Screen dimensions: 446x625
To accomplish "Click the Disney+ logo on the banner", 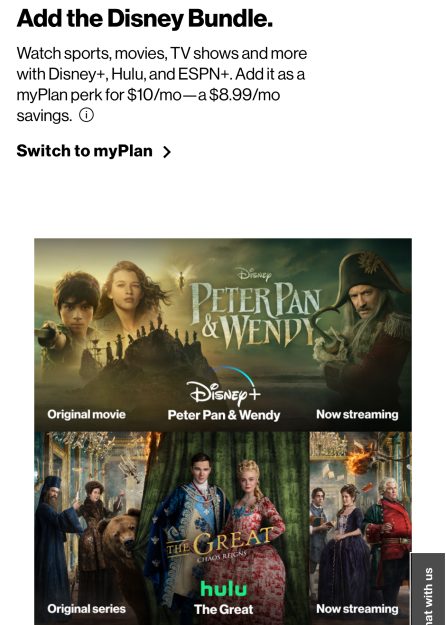I will pos(224,387).
